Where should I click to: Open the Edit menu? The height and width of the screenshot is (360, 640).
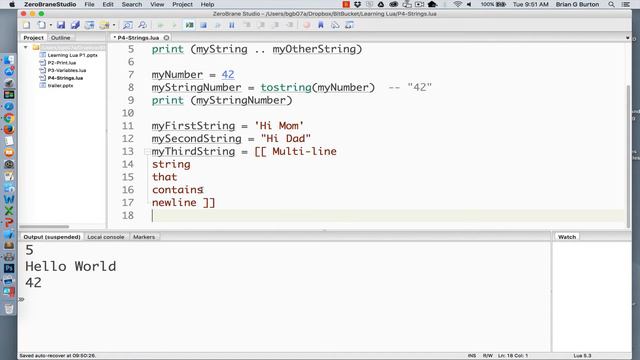pyautogui.click(x=108, y=4)
